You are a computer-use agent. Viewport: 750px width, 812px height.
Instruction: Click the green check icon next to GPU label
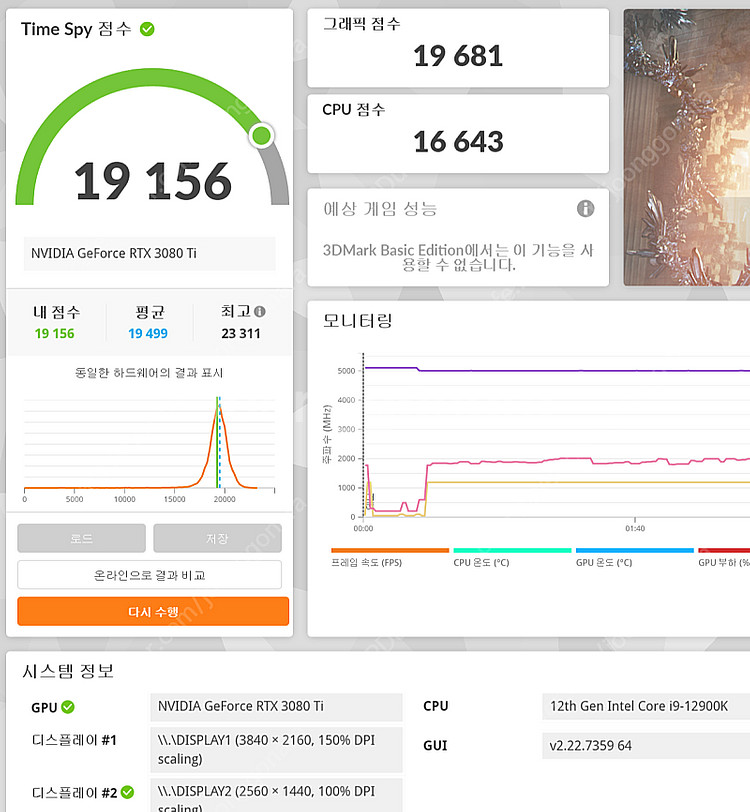(68, 707)
